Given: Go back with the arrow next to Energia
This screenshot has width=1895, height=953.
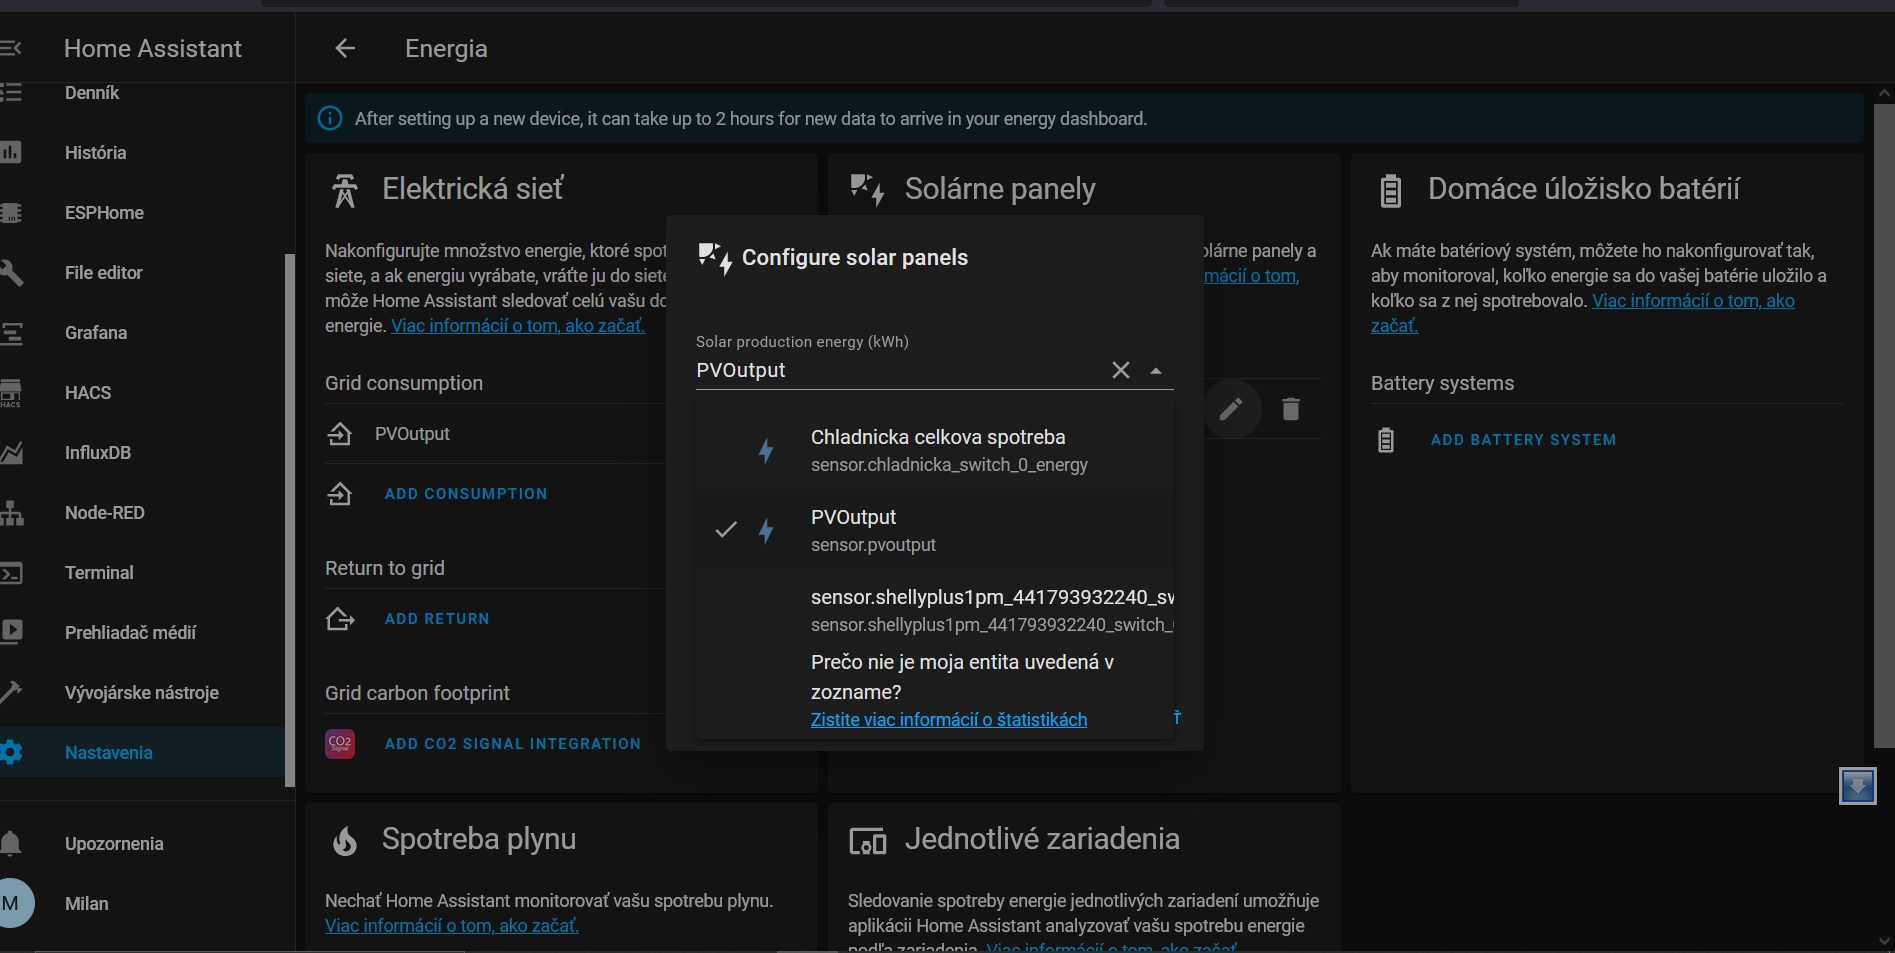Looking at the screenshot, I should pos(345,48).
